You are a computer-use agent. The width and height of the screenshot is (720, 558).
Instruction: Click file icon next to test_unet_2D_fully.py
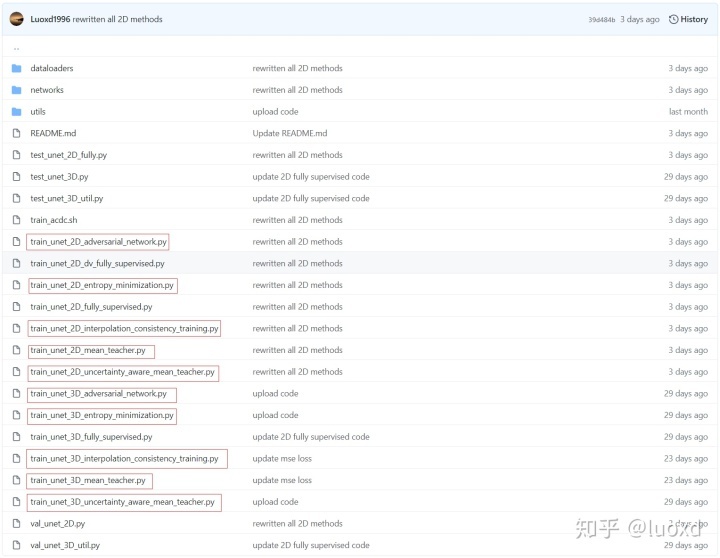point(17,155)
